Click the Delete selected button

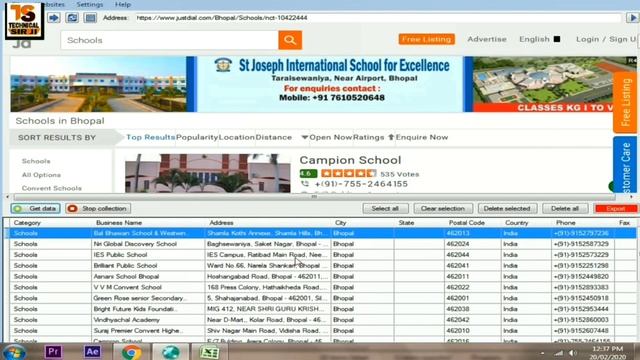tap(507, 209)
